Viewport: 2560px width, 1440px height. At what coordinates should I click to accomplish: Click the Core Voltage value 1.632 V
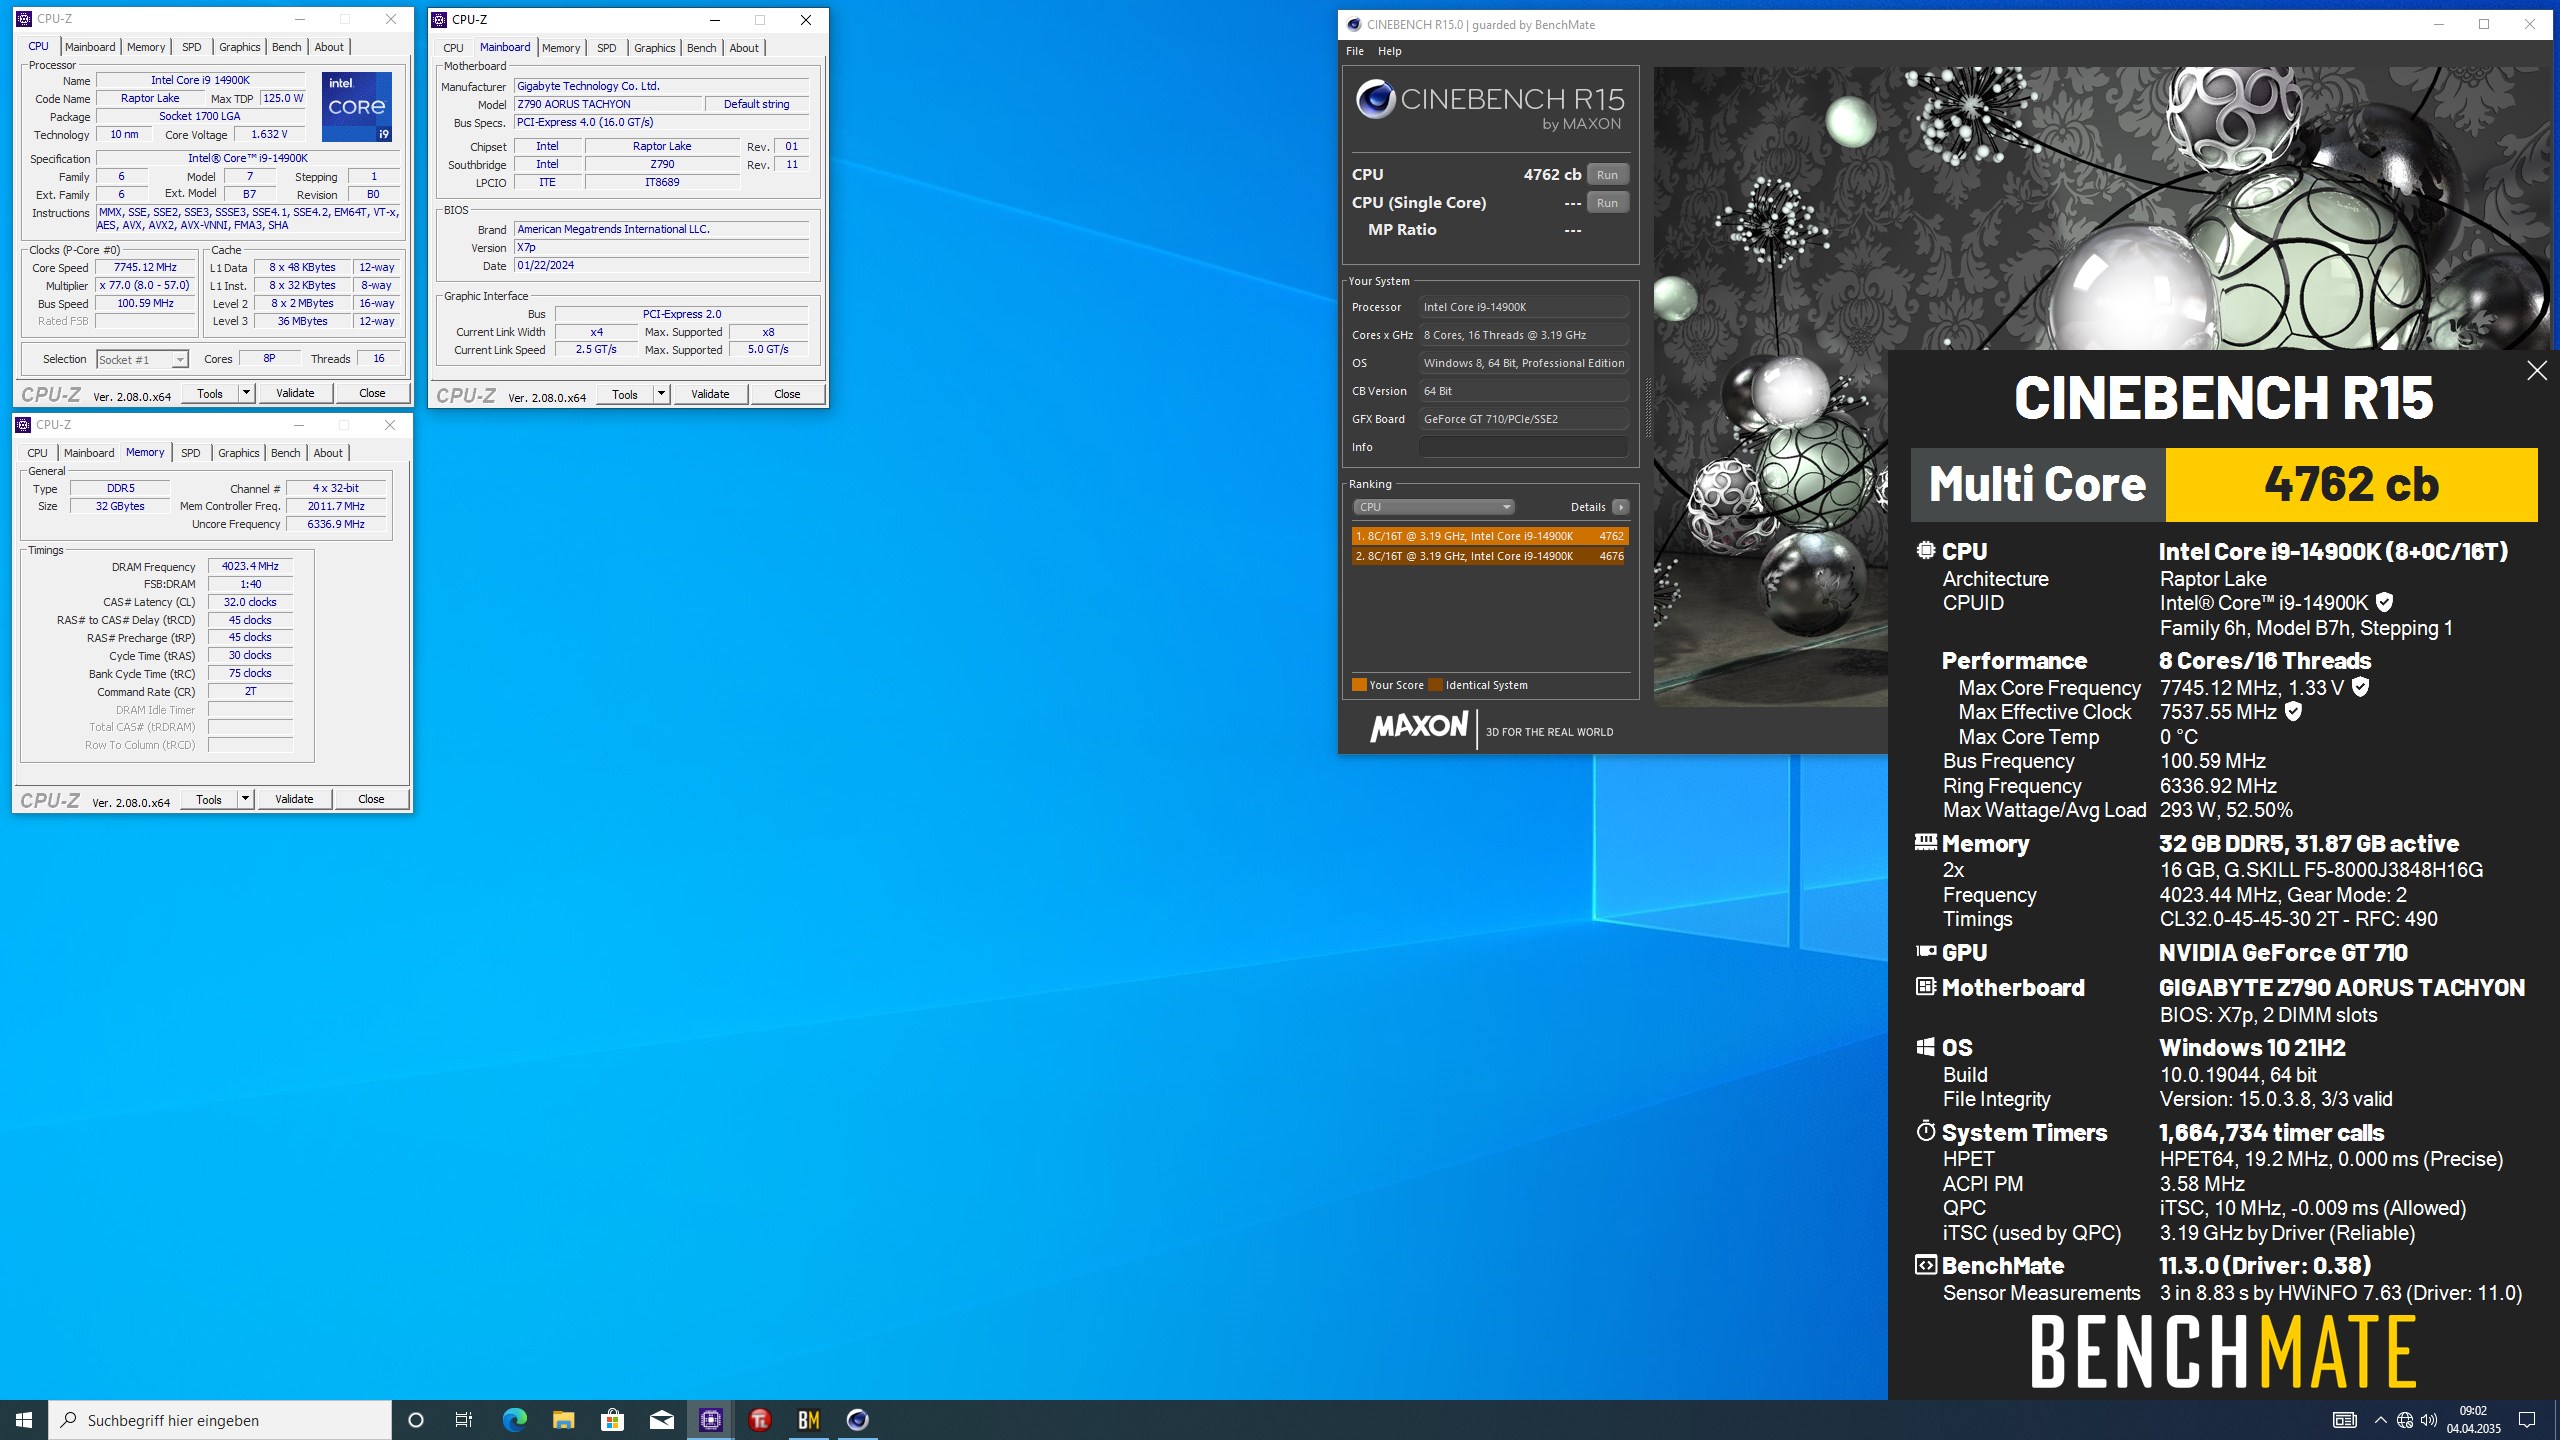(269, 134)
